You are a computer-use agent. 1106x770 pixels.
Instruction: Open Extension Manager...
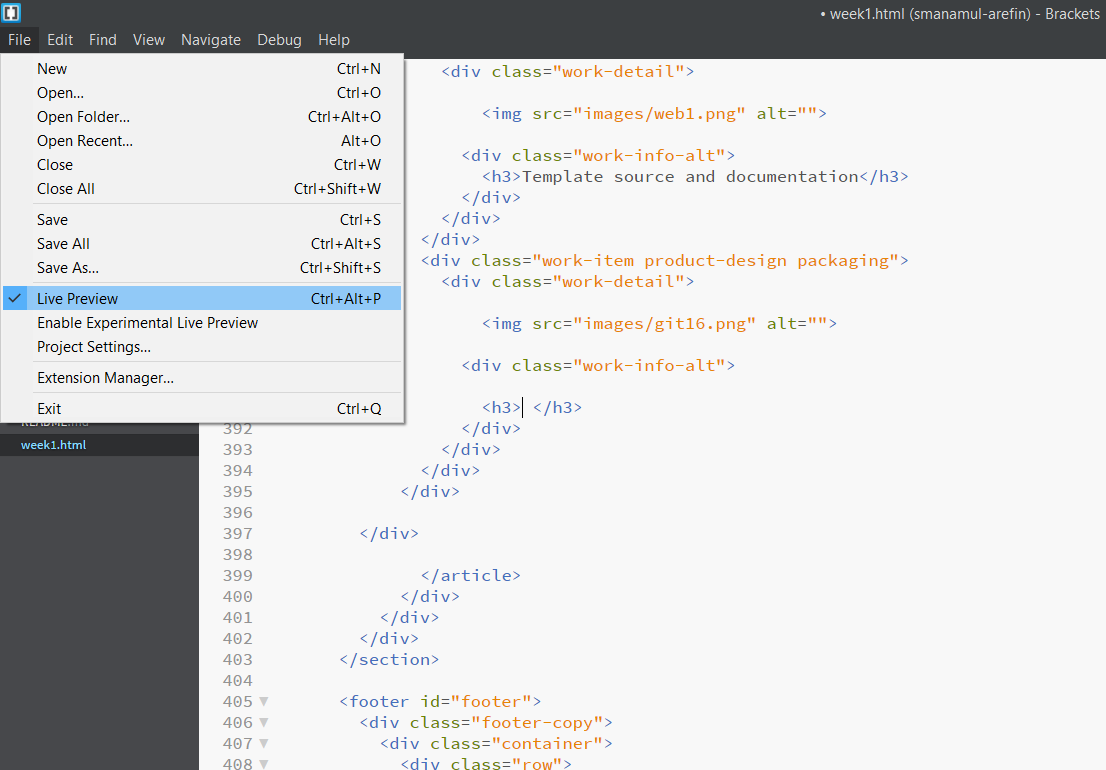105,378
